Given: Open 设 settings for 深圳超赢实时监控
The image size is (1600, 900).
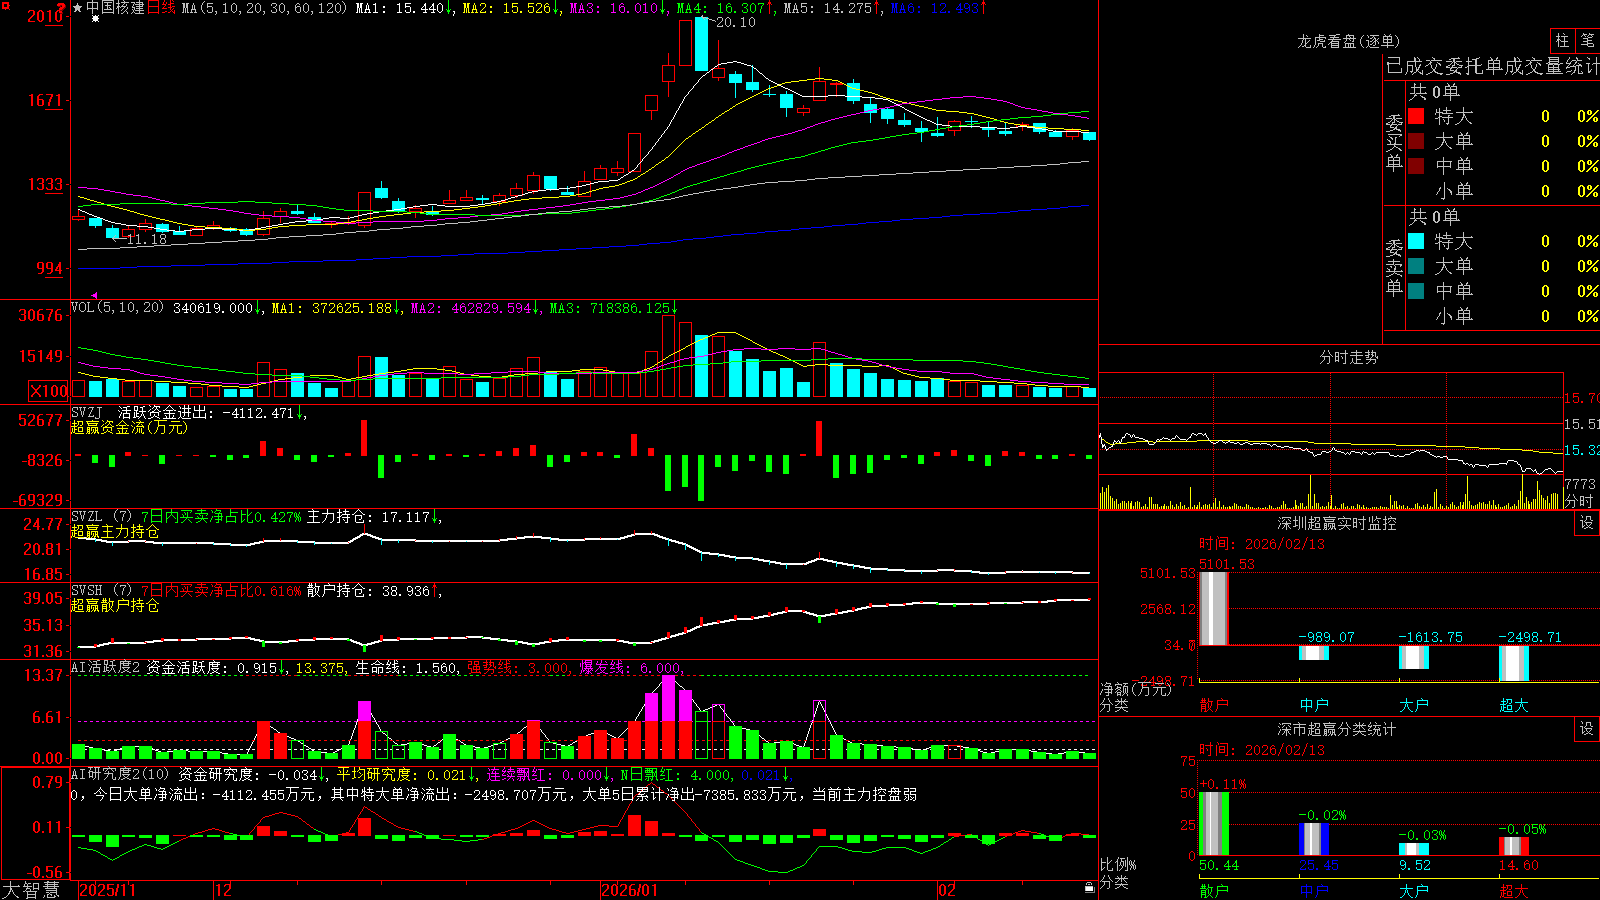Looking at the screenshot, I should (1587, 523).
